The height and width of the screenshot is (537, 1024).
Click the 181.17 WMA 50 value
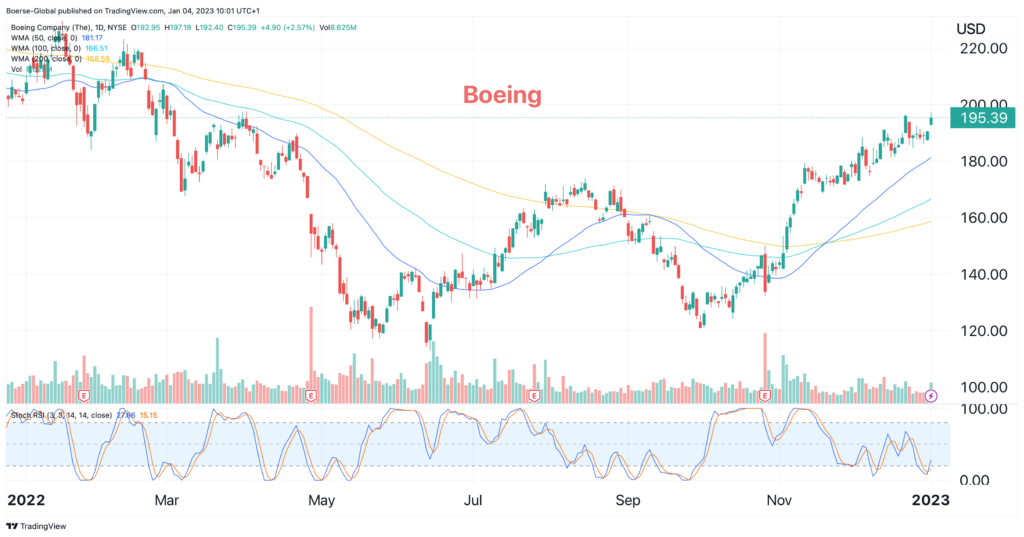click(92, 38)
